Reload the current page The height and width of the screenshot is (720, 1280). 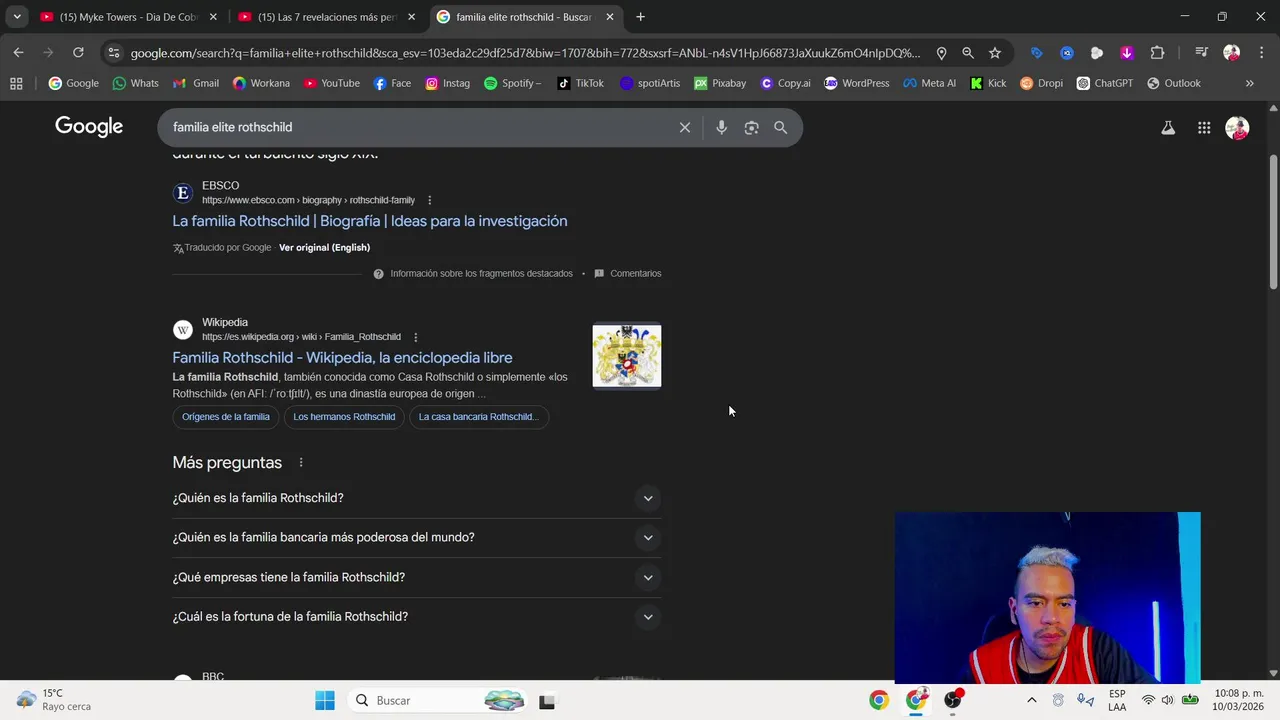(x=78, y=53)
